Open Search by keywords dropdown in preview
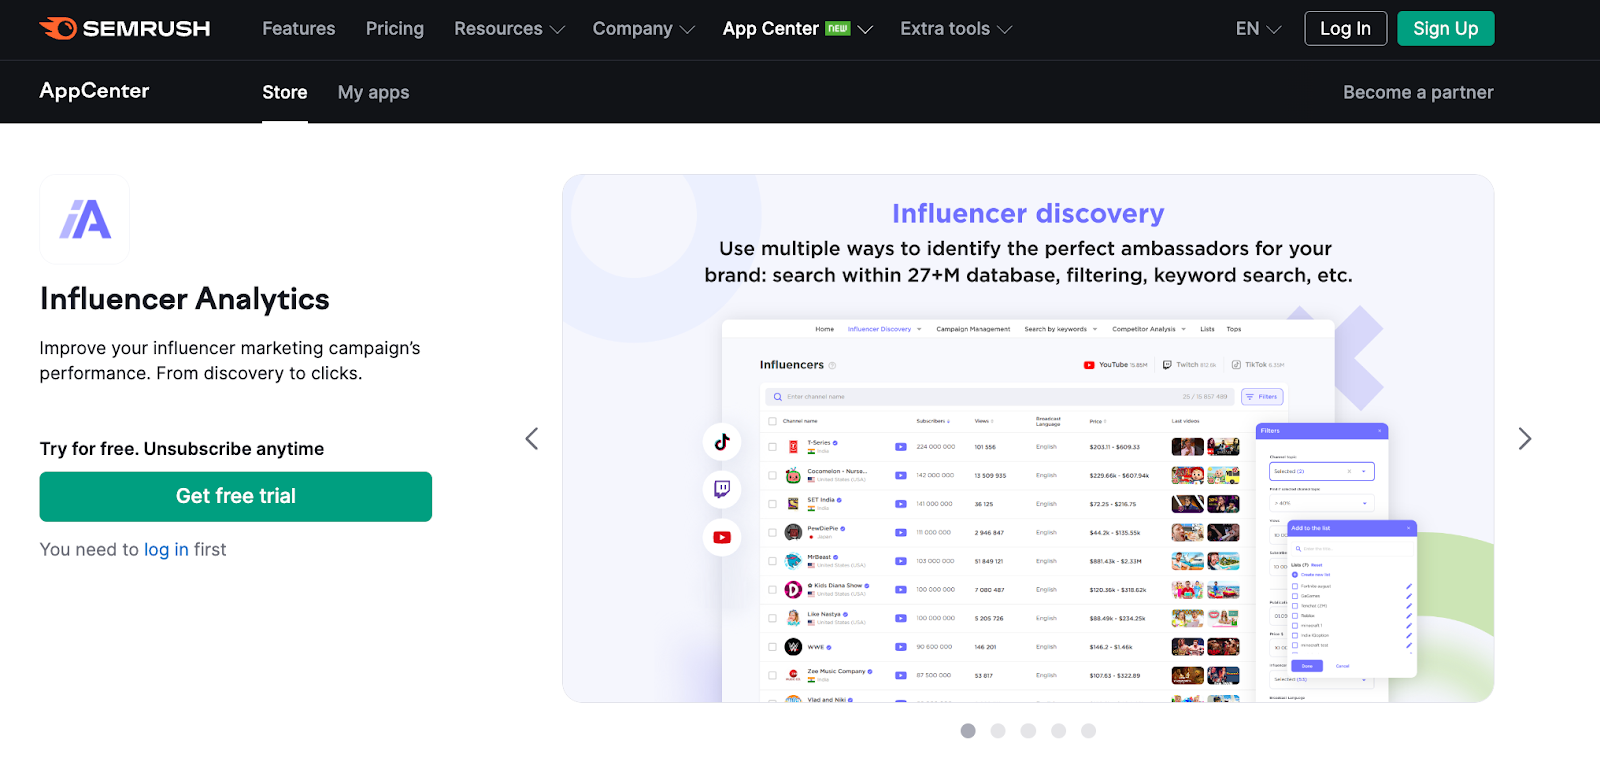Screen dimensions: 1600x784 (x=1060, y=329)
